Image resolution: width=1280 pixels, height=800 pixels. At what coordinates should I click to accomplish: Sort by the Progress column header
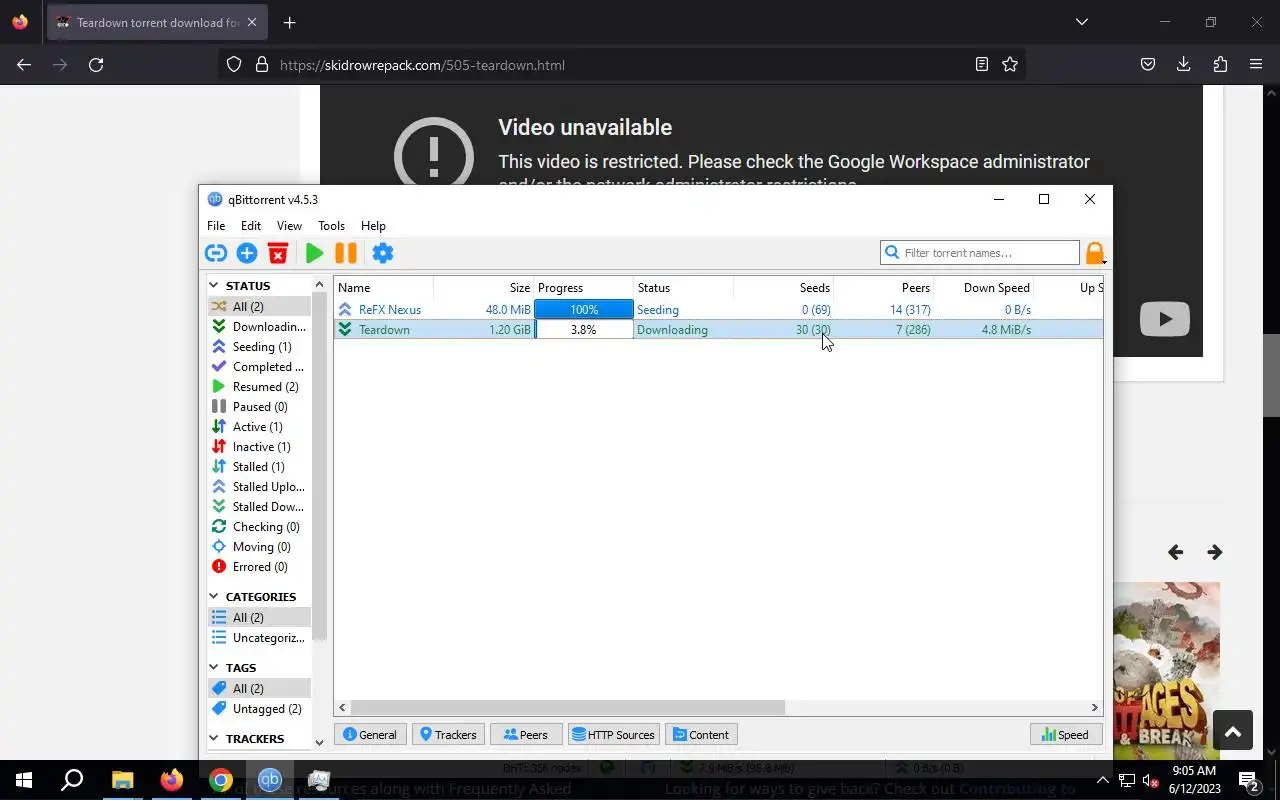point(583,288)
